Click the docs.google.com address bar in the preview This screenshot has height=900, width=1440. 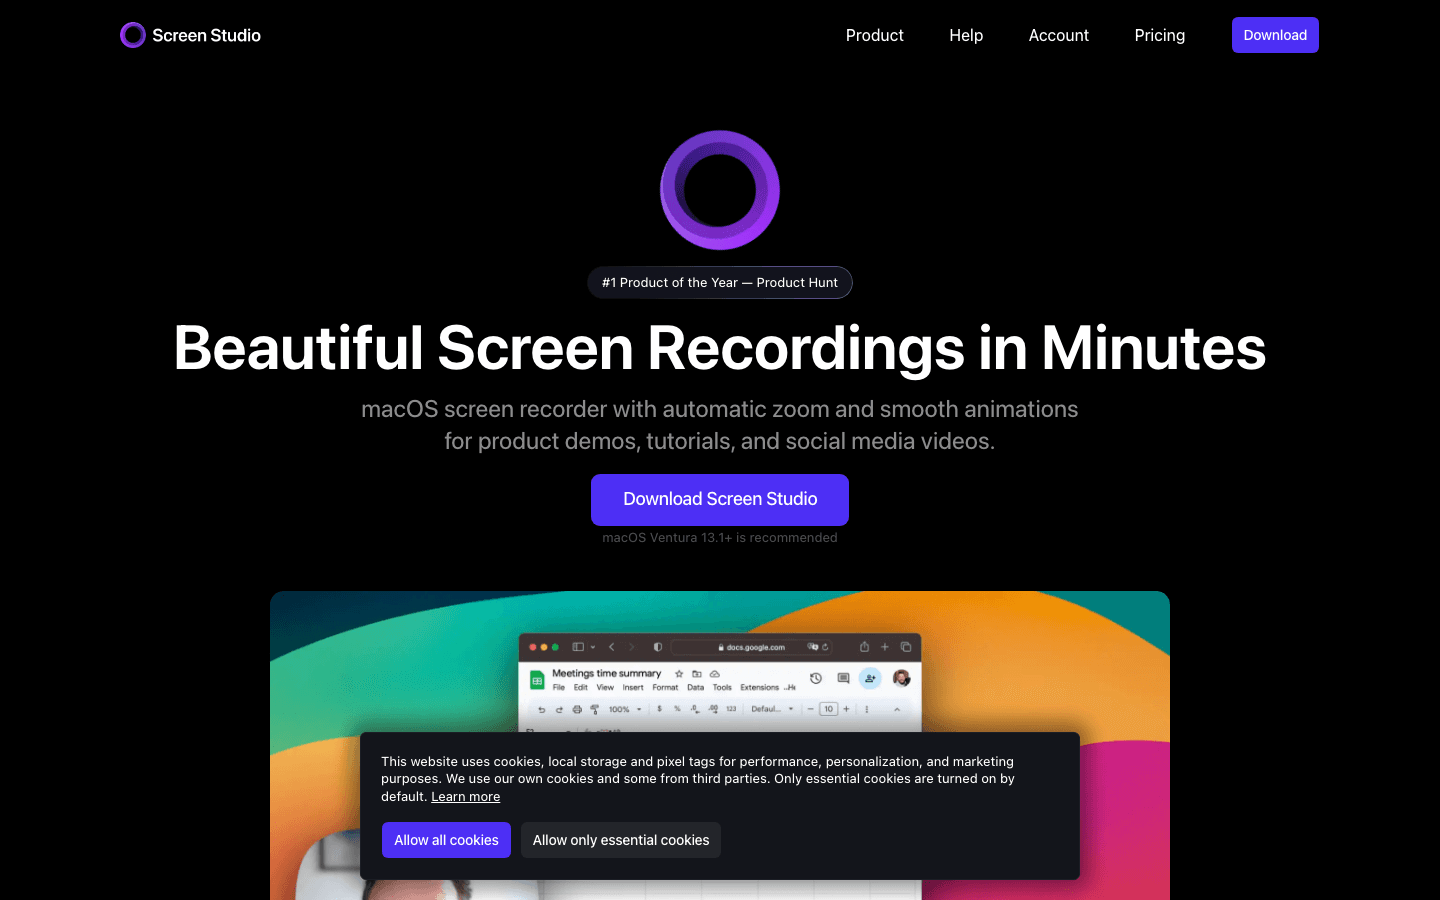[752, 647]
